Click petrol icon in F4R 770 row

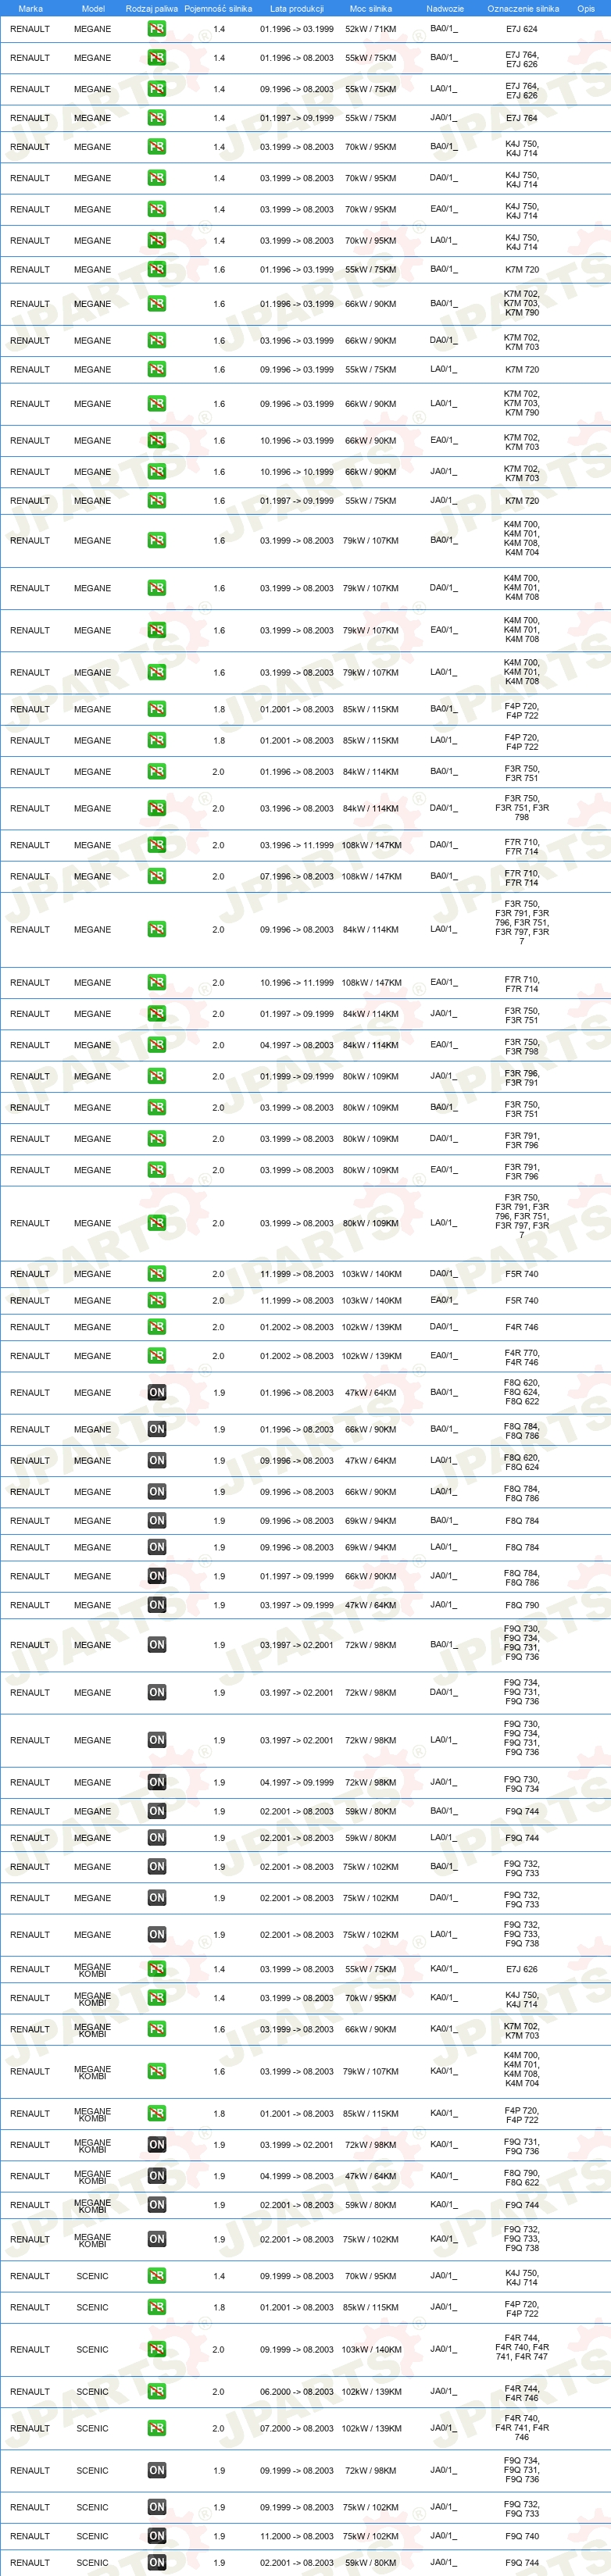tap(157, 1356)
